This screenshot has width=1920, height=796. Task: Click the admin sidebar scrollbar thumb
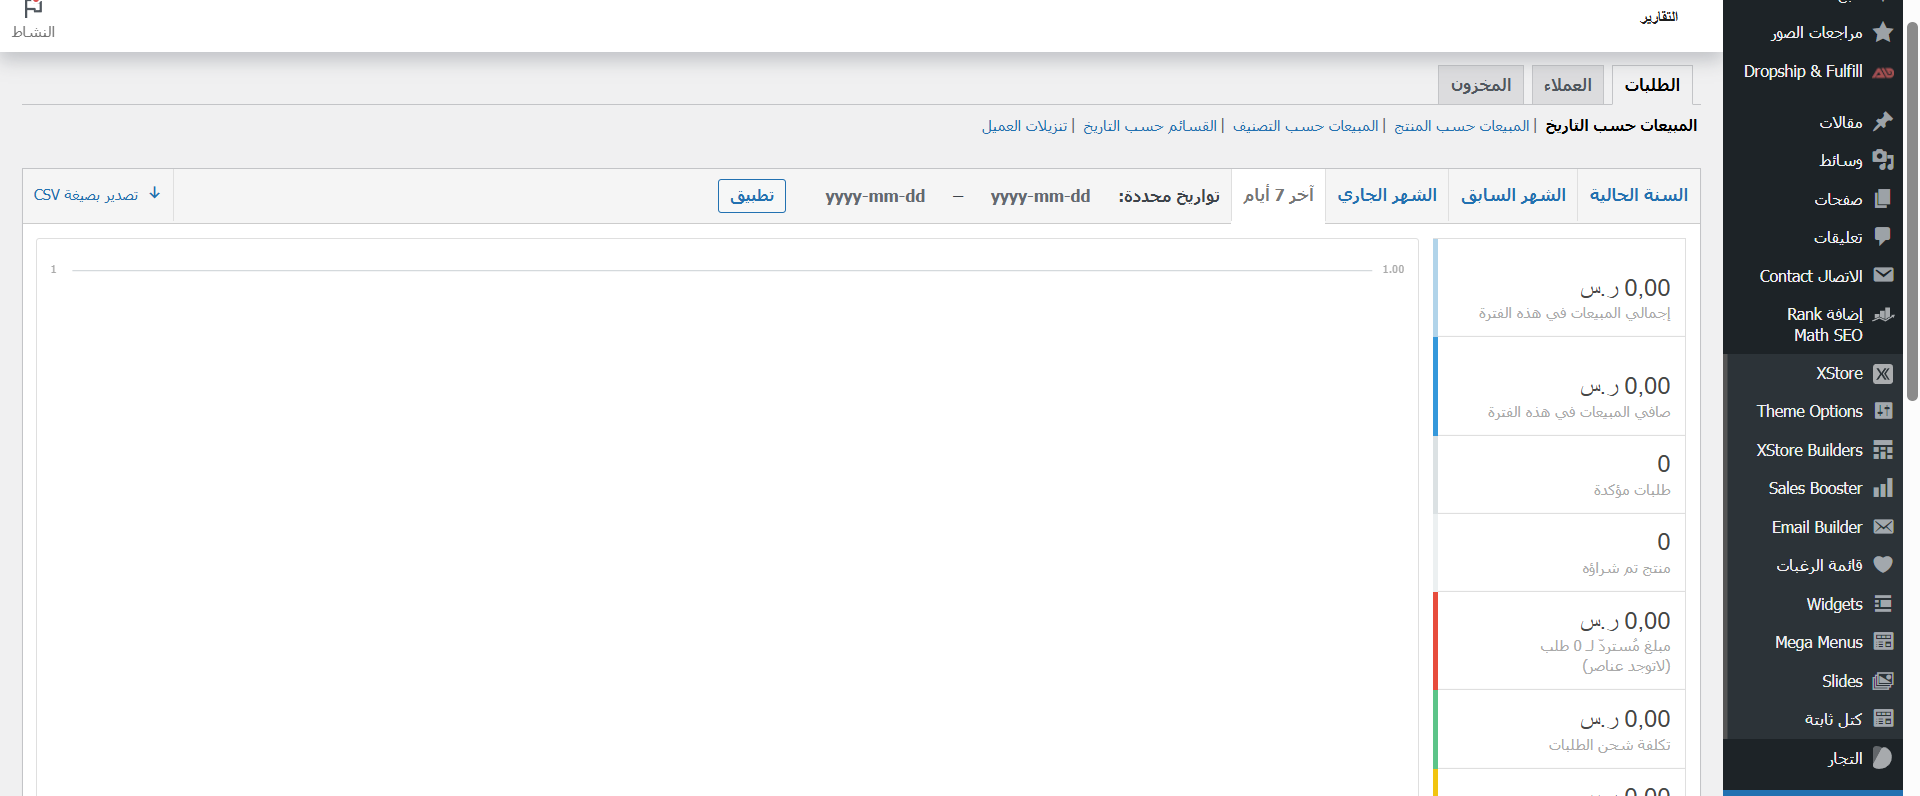[1912, 210]
